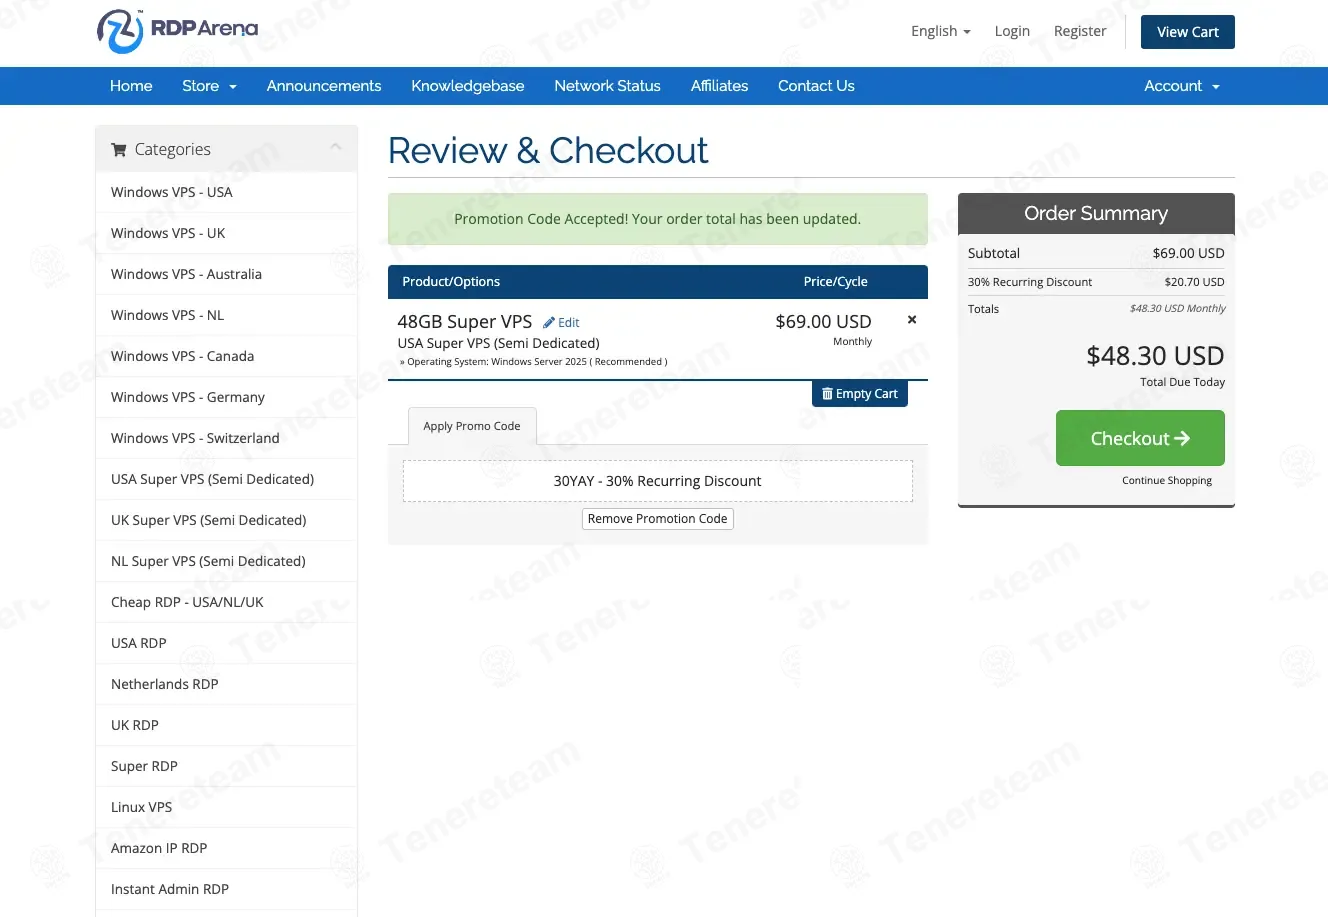Screen dimensions: 1328x917
Task: Open UK Super VPS (Semi Dedicated) category
Action: [226, 520]
